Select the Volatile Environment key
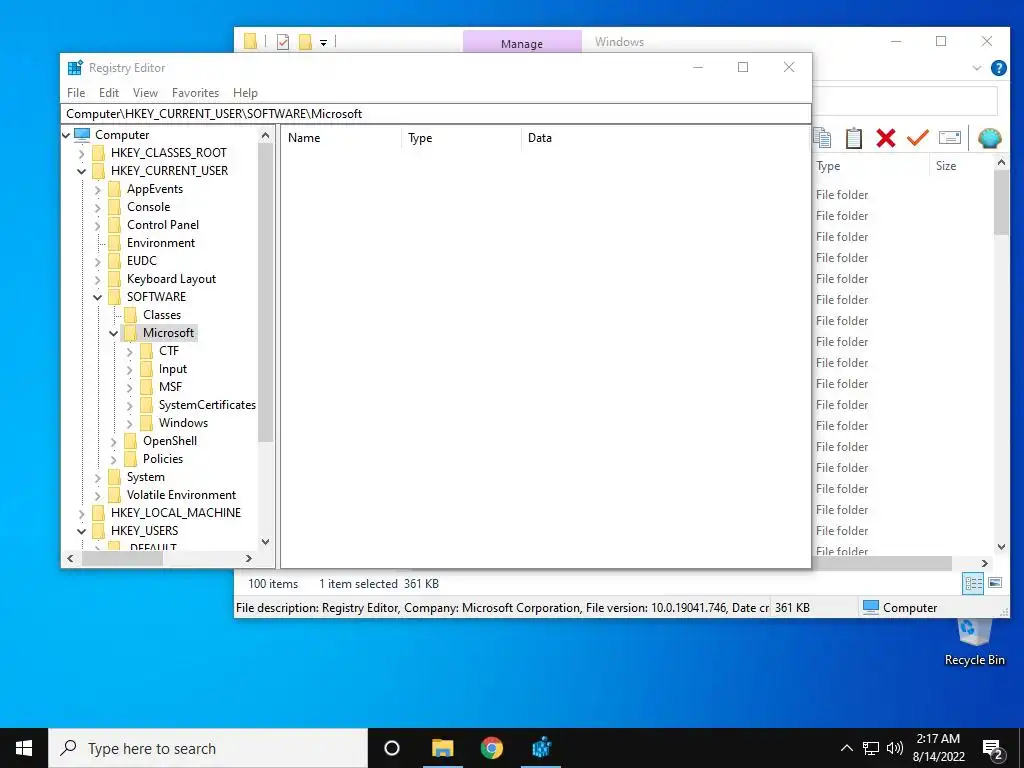 coord(181,495)
